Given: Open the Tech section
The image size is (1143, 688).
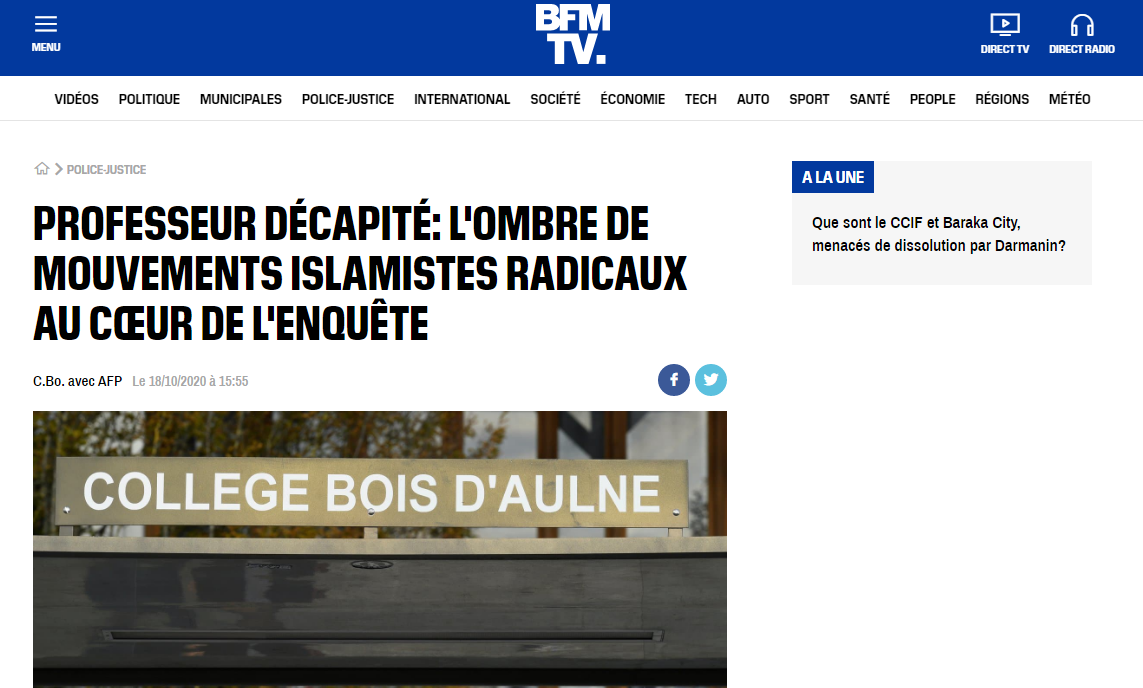Looking at the screenshot, I should coord(701,99).
